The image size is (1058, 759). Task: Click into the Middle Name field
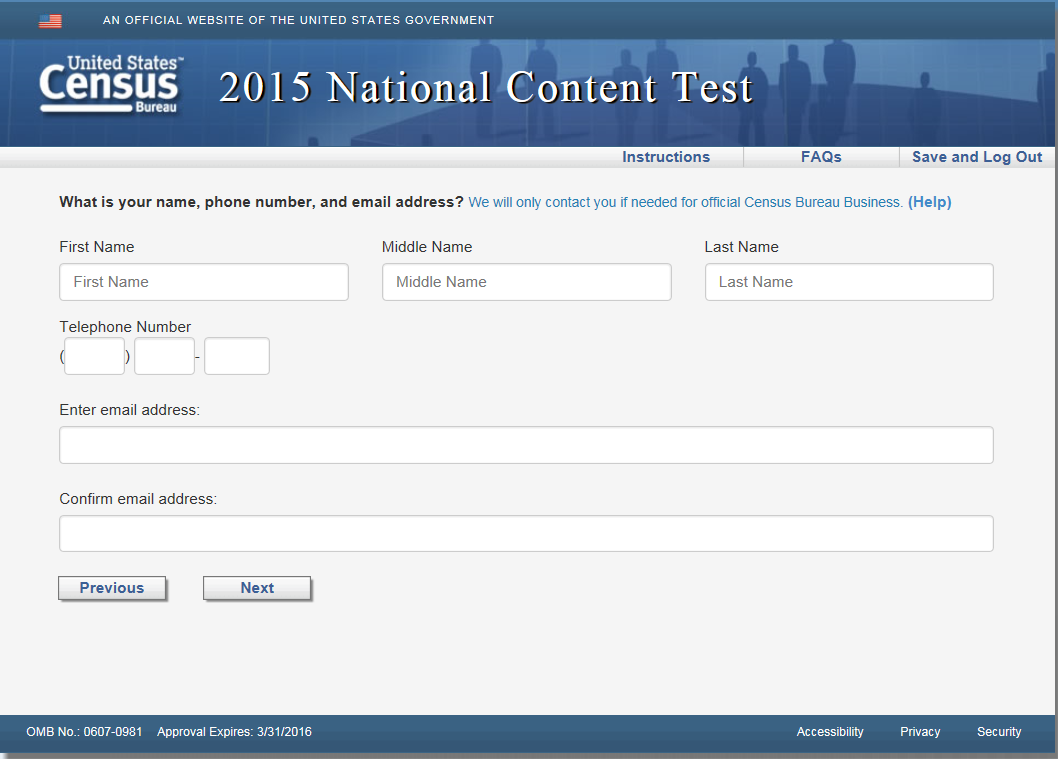(526, 282)
